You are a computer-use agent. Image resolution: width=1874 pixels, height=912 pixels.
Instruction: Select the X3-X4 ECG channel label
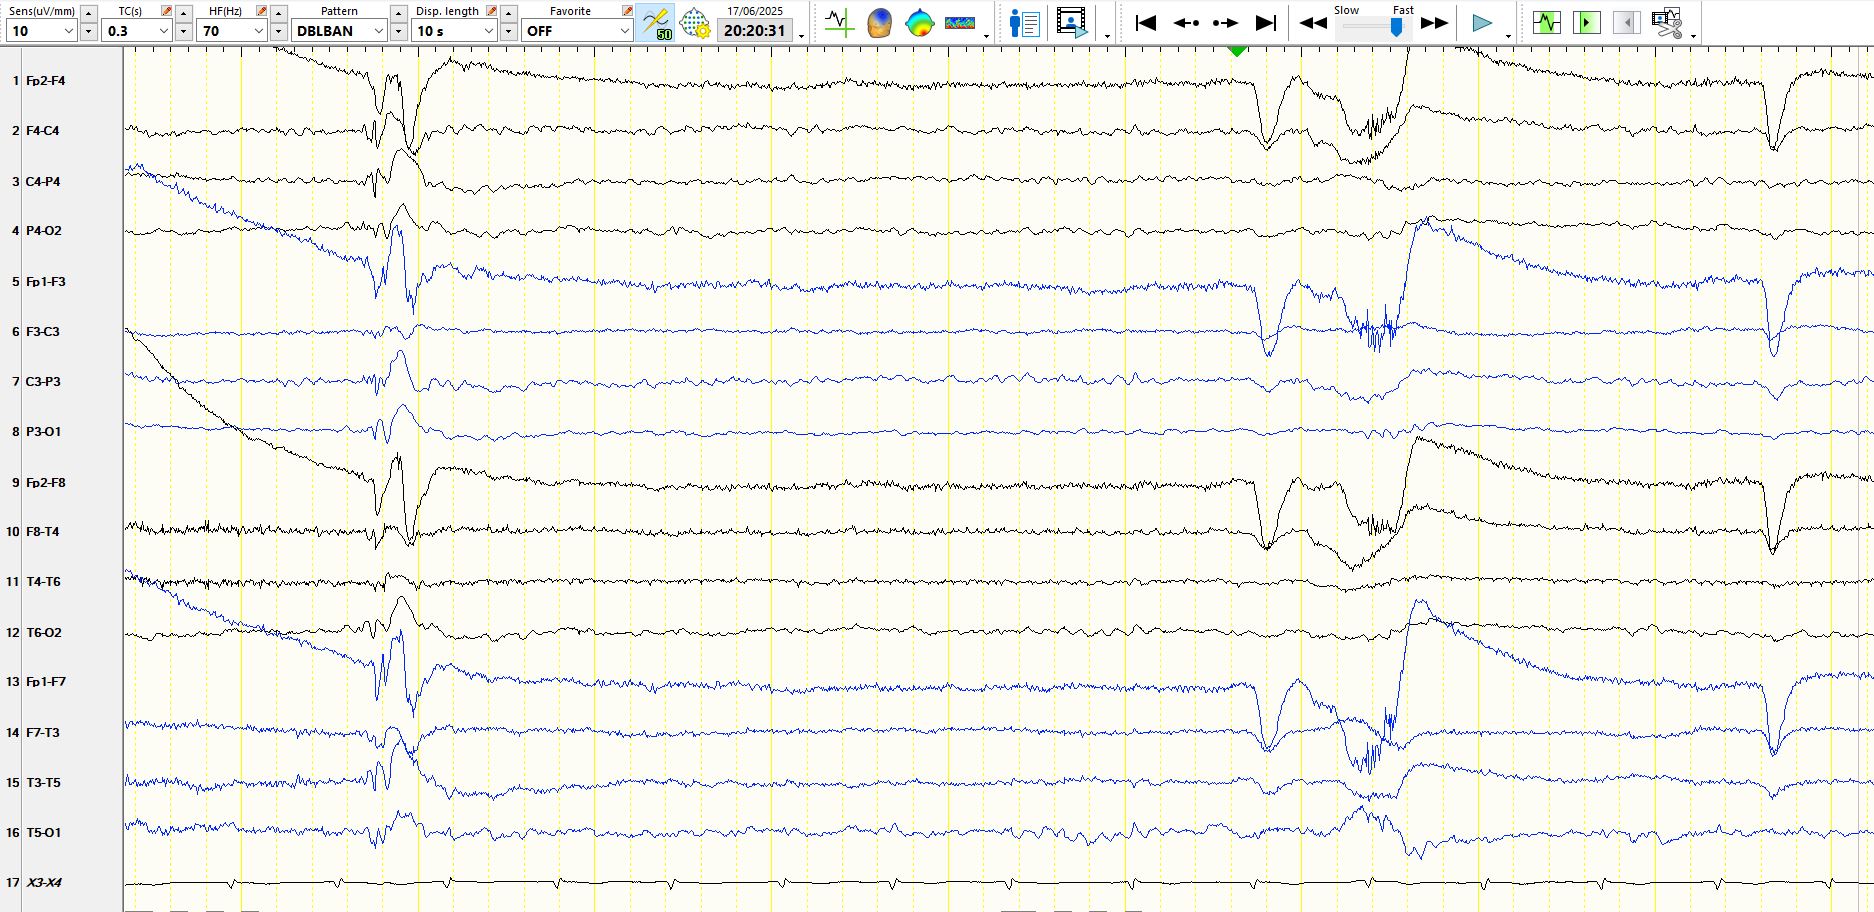pos(43,883)
